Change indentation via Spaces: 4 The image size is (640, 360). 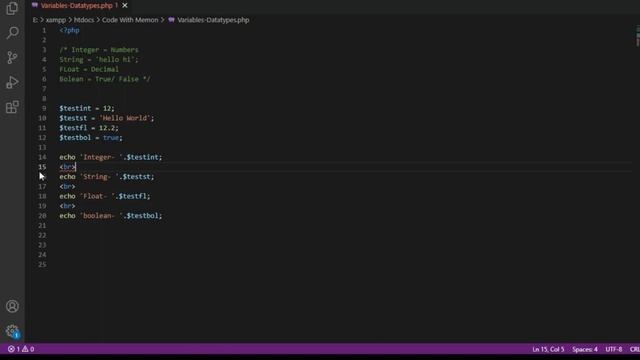coord(584,349)
